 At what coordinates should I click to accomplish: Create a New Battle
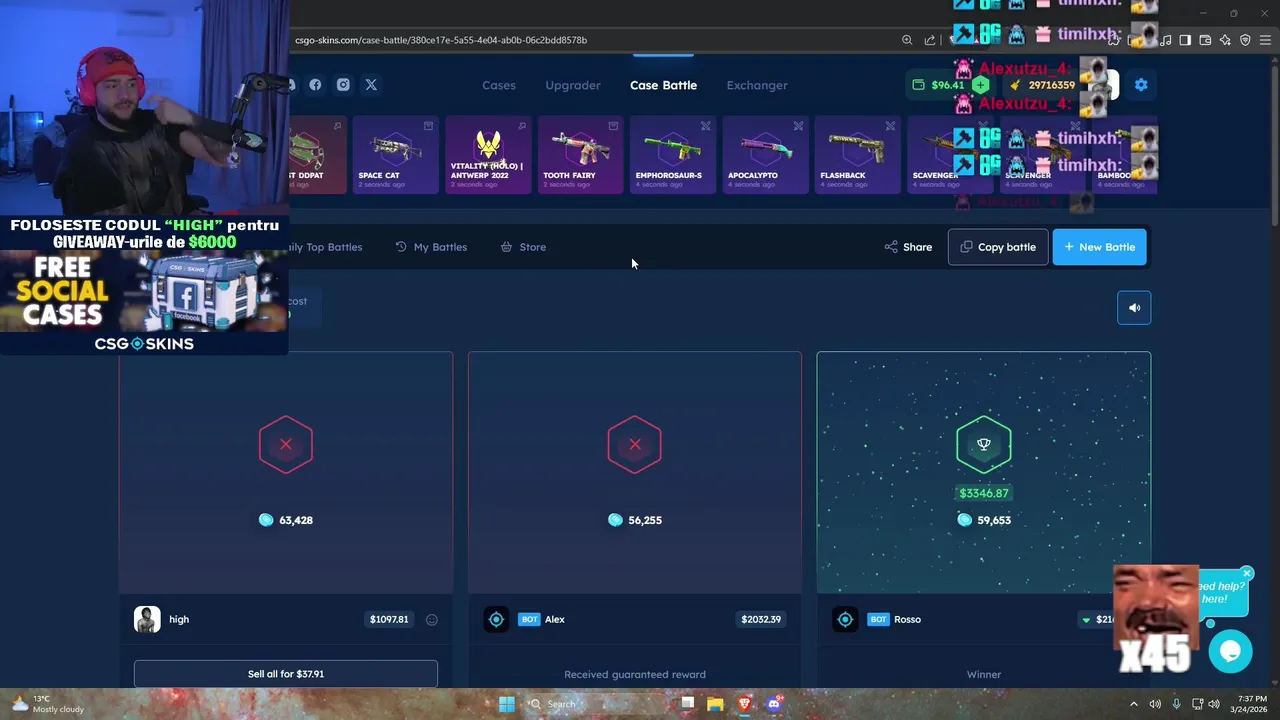click(x=1100, y=247)
